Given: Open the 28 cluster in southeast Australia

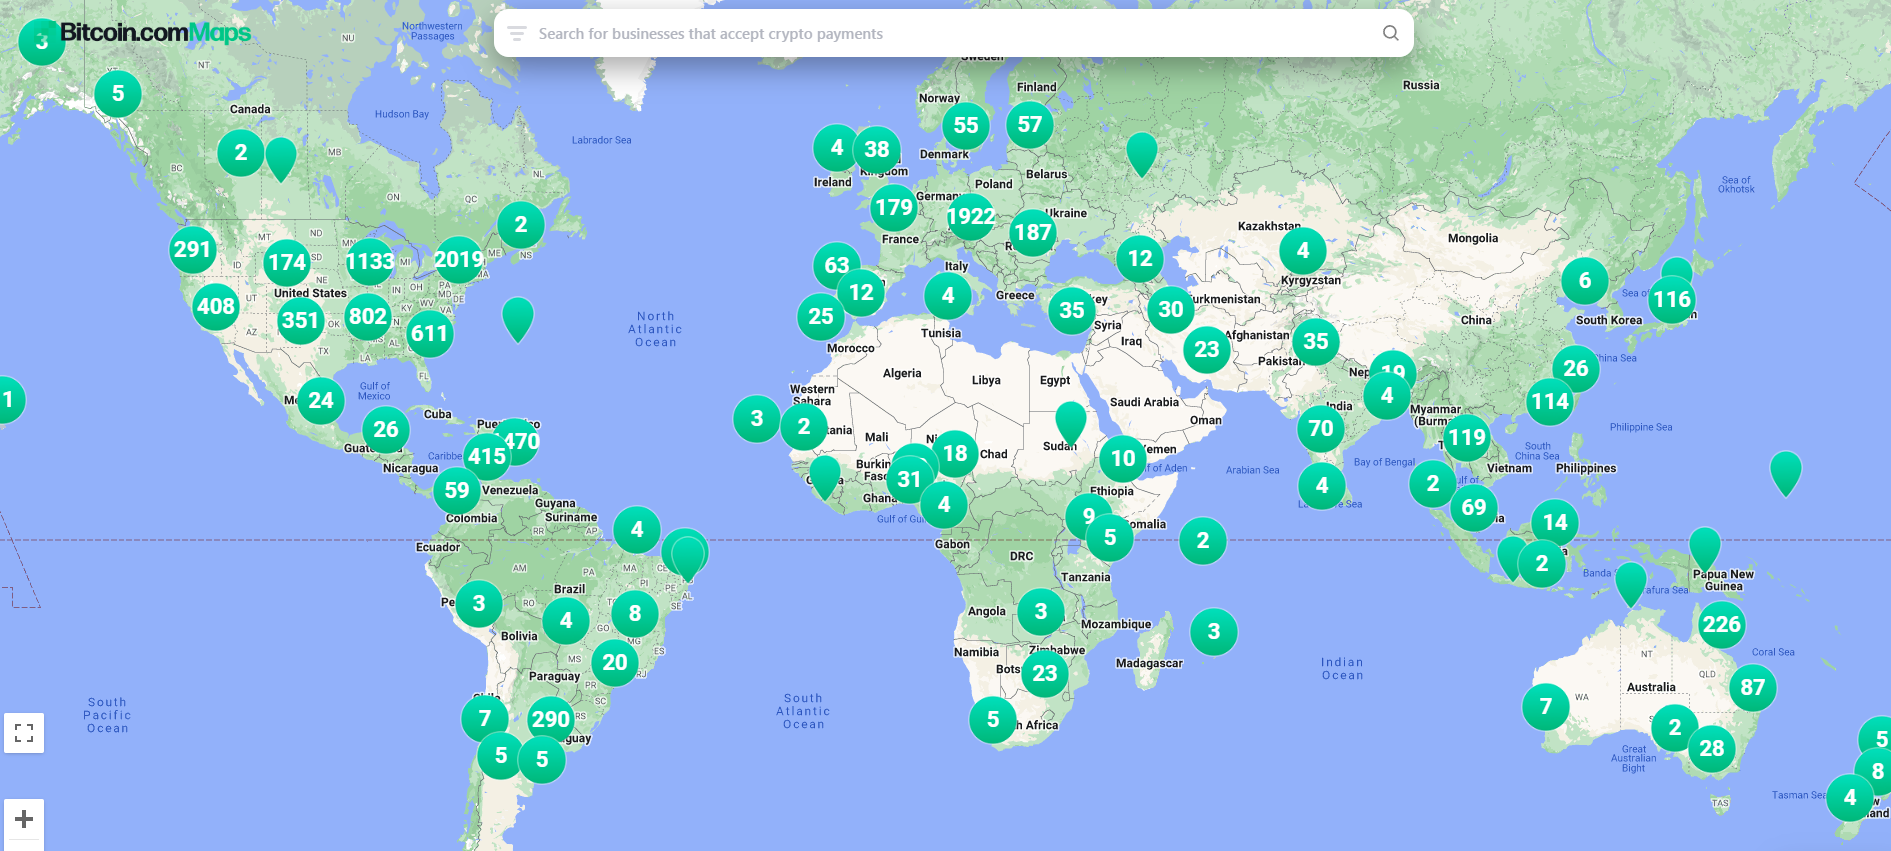Looking at the screenshot, I should coord(1712,749).
